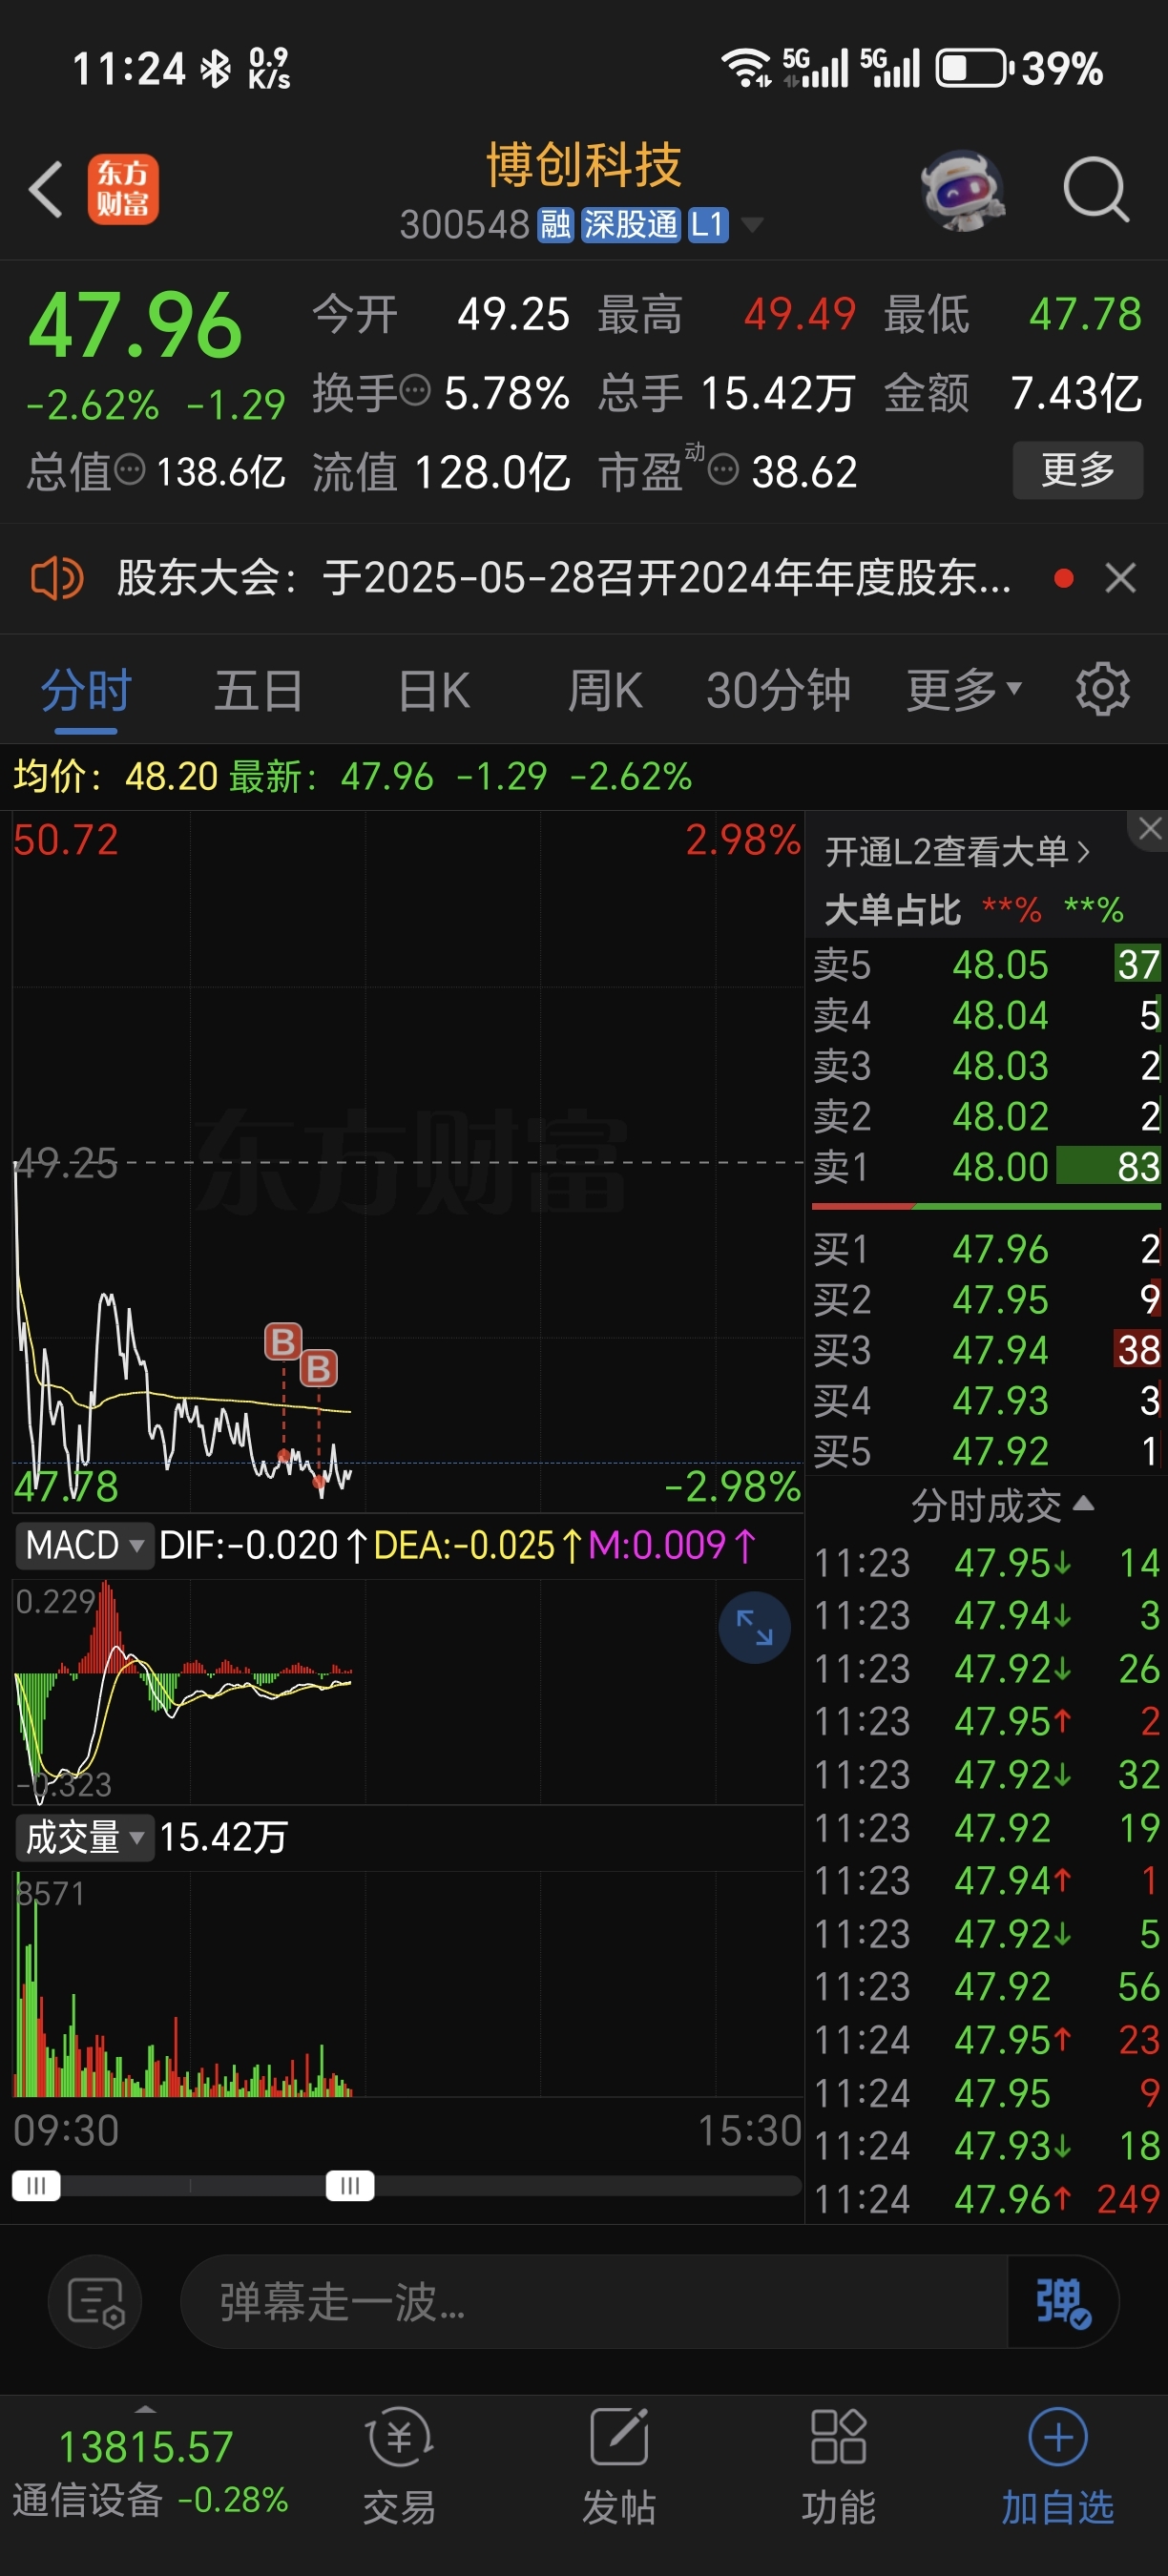Switch to the 五日 tab

click(259, 691)
